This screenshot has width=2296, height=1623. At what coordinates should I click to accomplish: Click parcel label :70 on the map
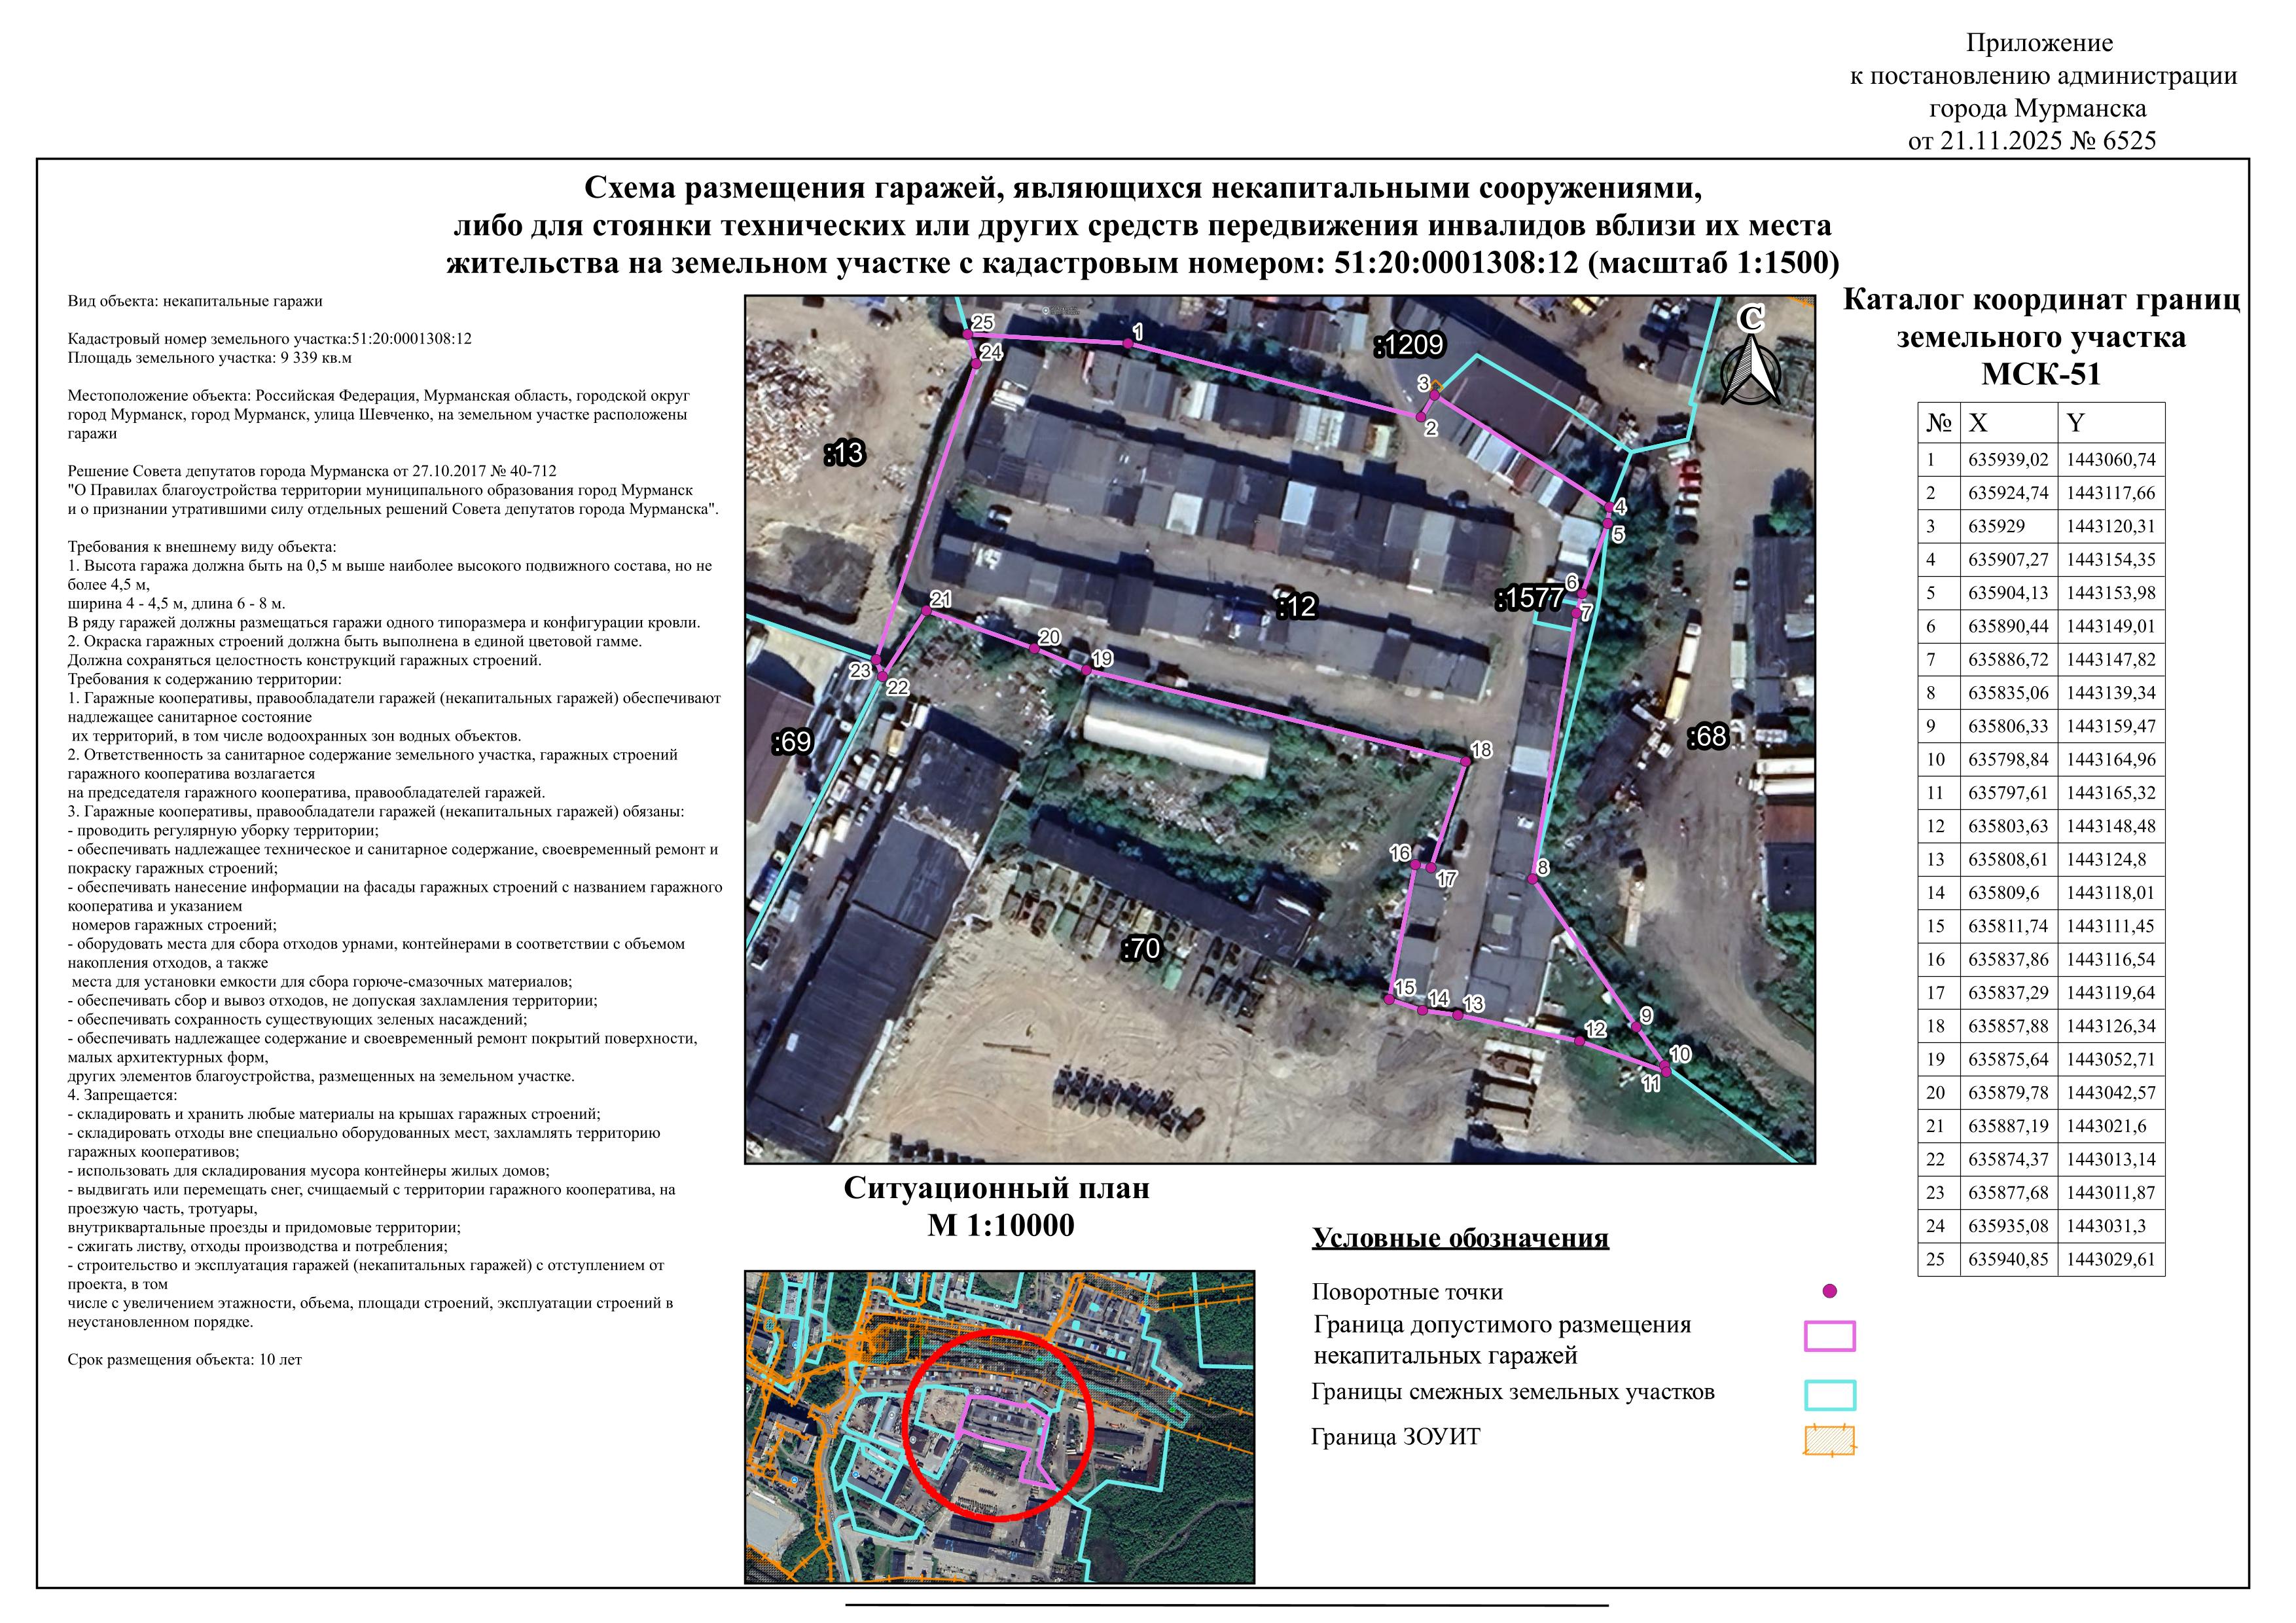pyautogui.click(x=1141, y=948)
